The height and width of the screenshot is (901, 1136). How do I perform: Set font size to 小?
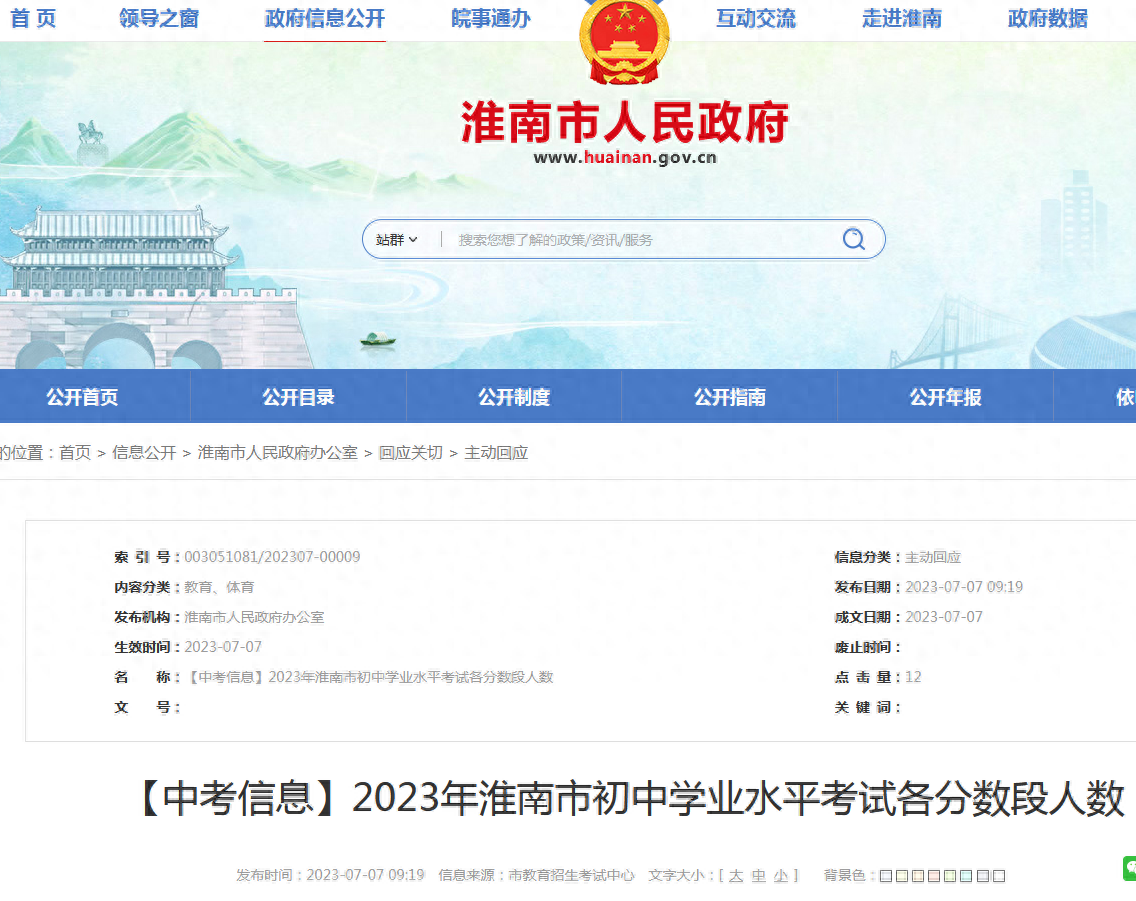point(781,876)
